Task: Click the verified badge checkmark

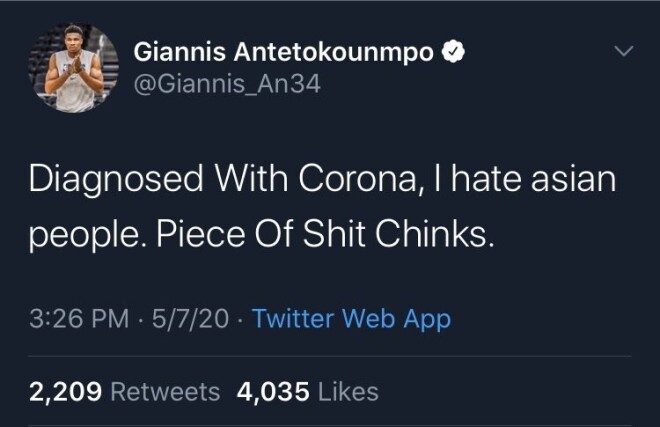Action: point(452,52)
